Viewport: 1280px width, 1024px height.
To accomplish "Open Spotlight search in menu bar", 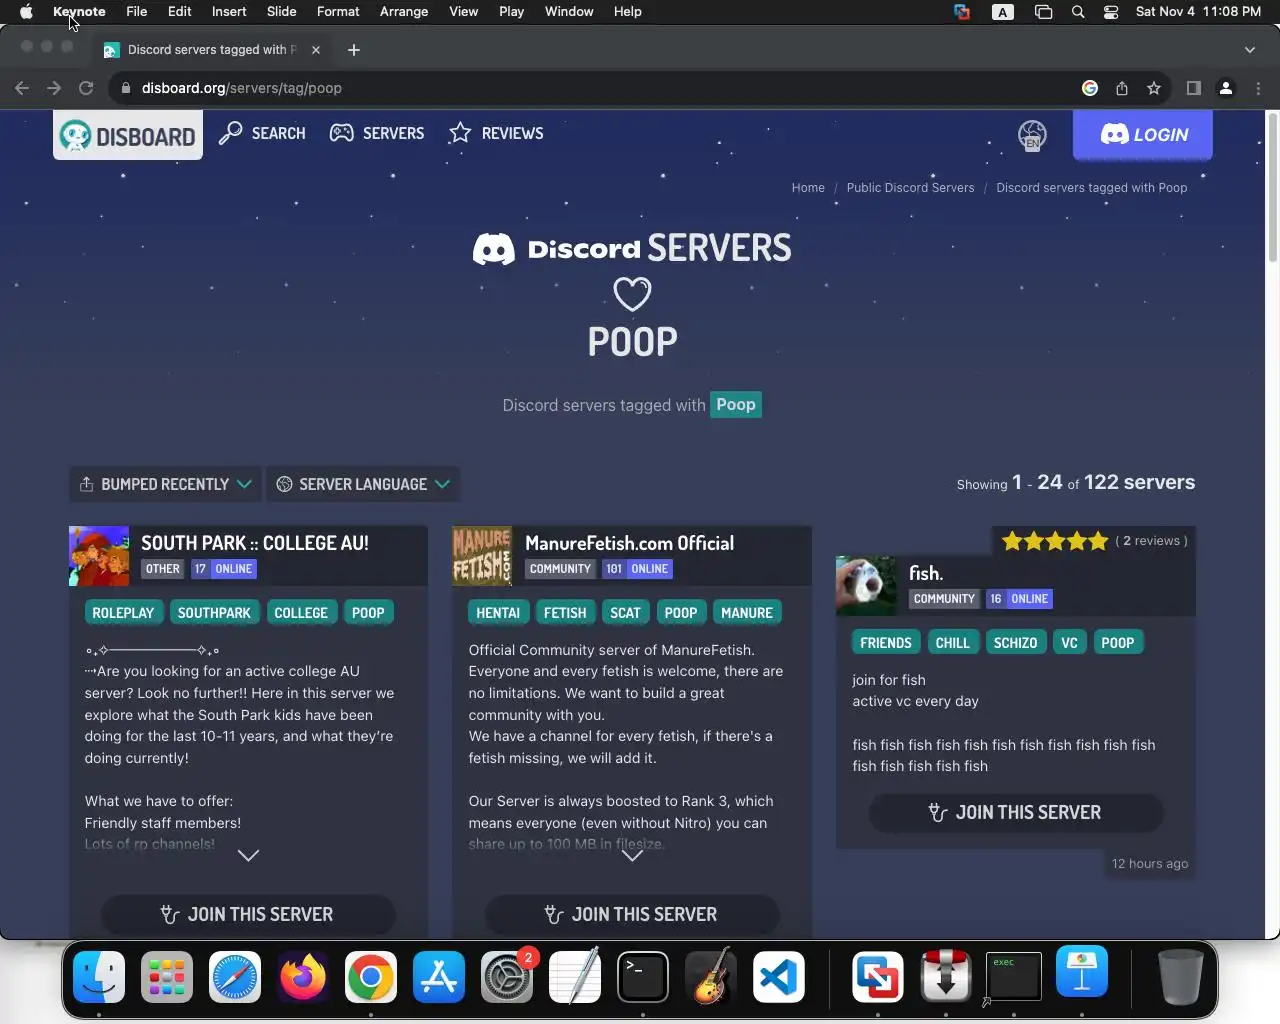I will pyautogui.click(x=1078, y=12).
